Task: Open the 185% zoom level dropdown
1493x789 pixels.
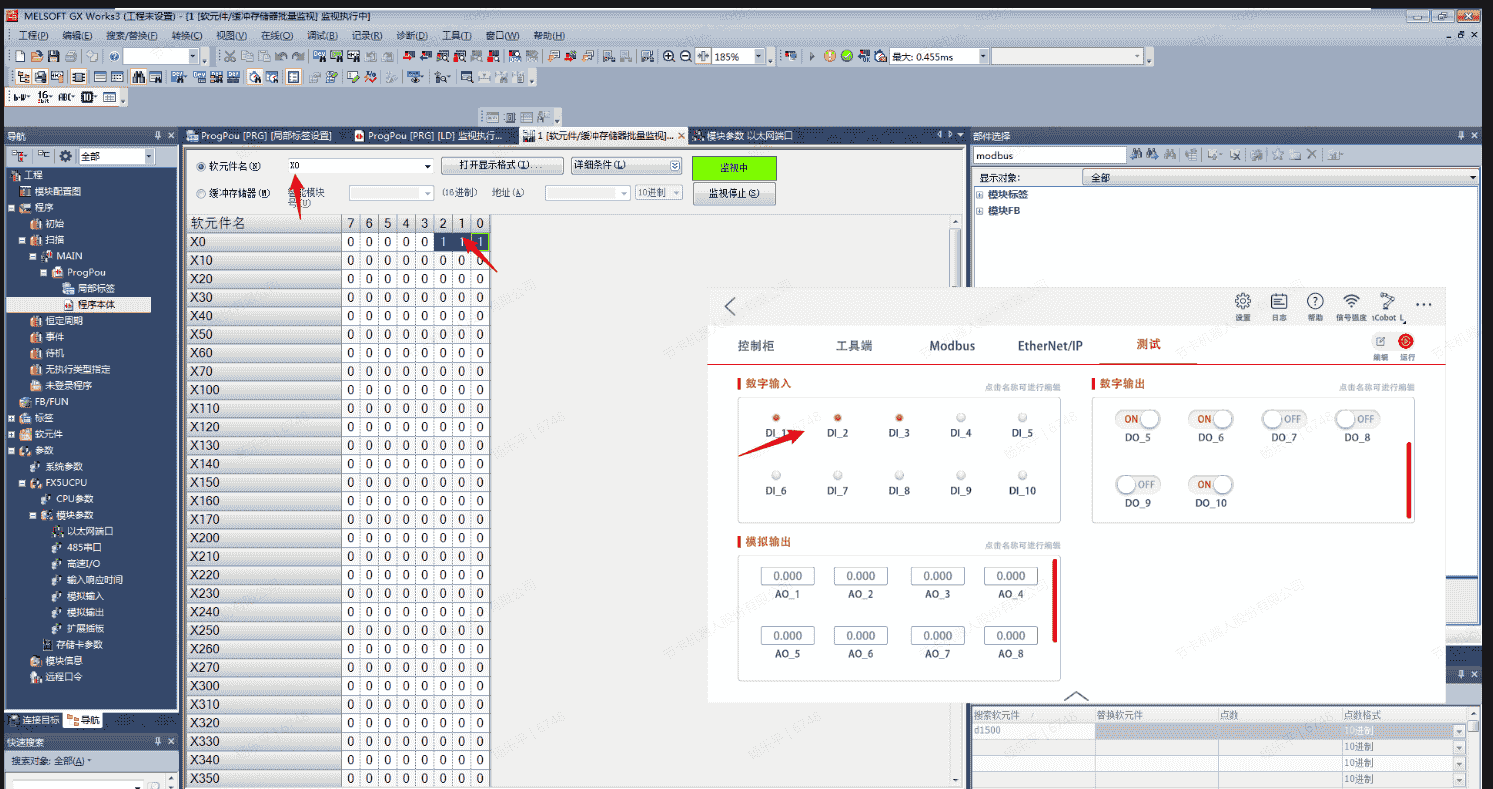Action: tap(759, 57)
